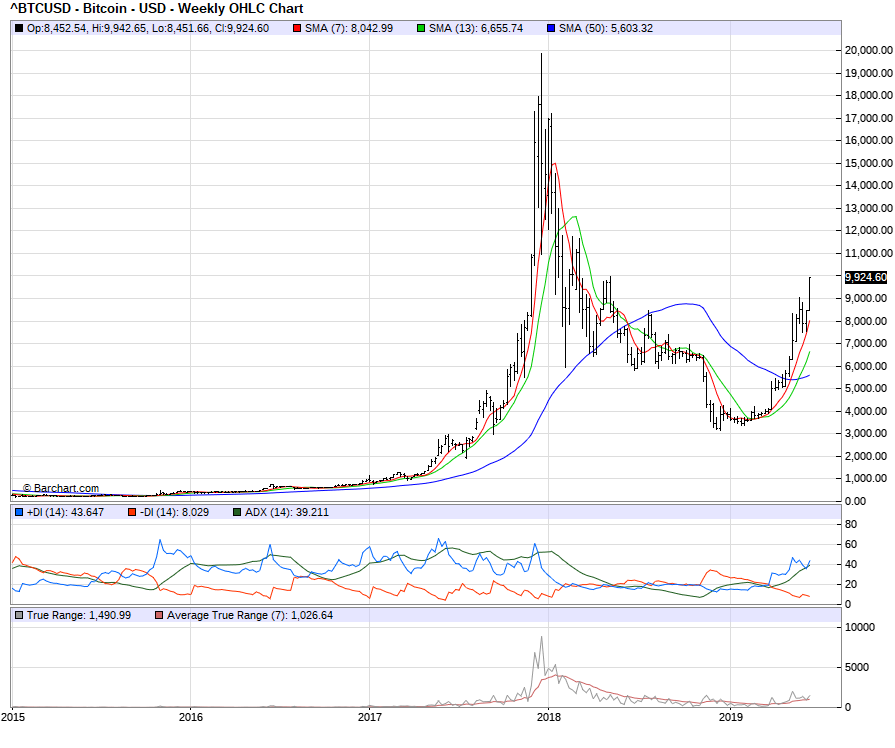Click the orange -DI (14) legend swatch
The width and height of the screenshot is (895, 748).
132,512
